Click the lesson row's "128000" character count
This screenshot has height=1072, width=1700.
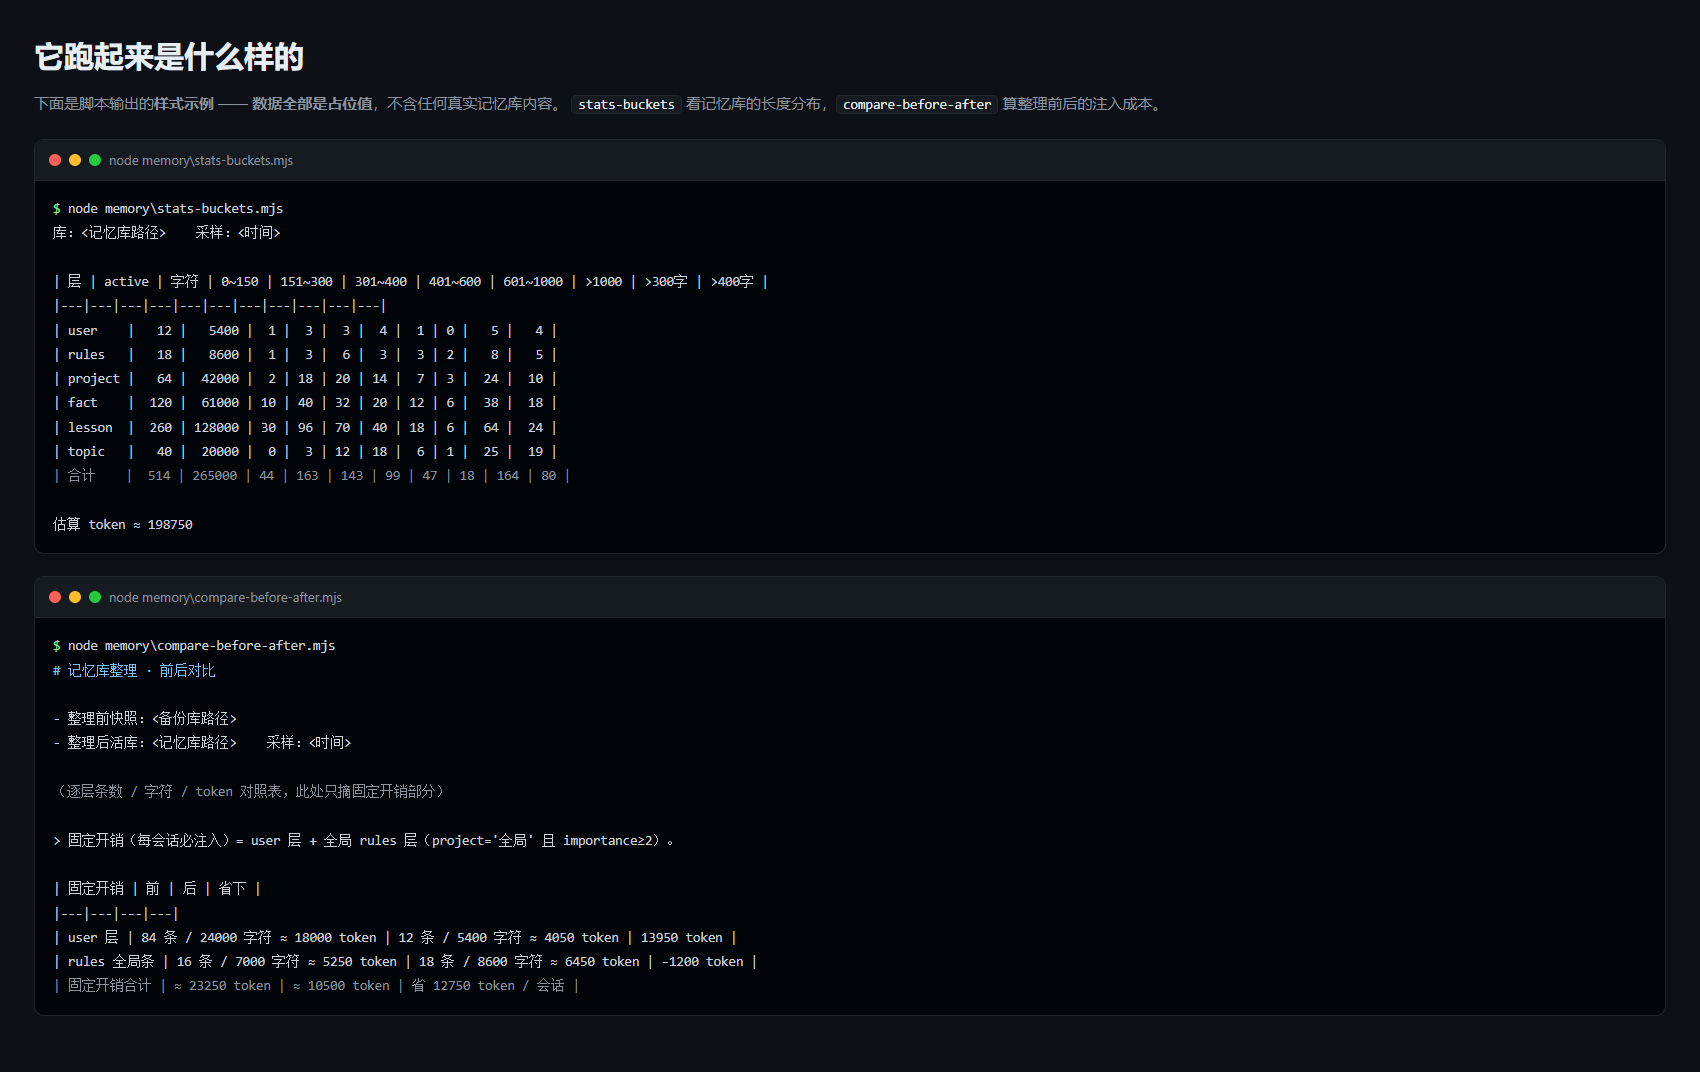pos(217,427)
